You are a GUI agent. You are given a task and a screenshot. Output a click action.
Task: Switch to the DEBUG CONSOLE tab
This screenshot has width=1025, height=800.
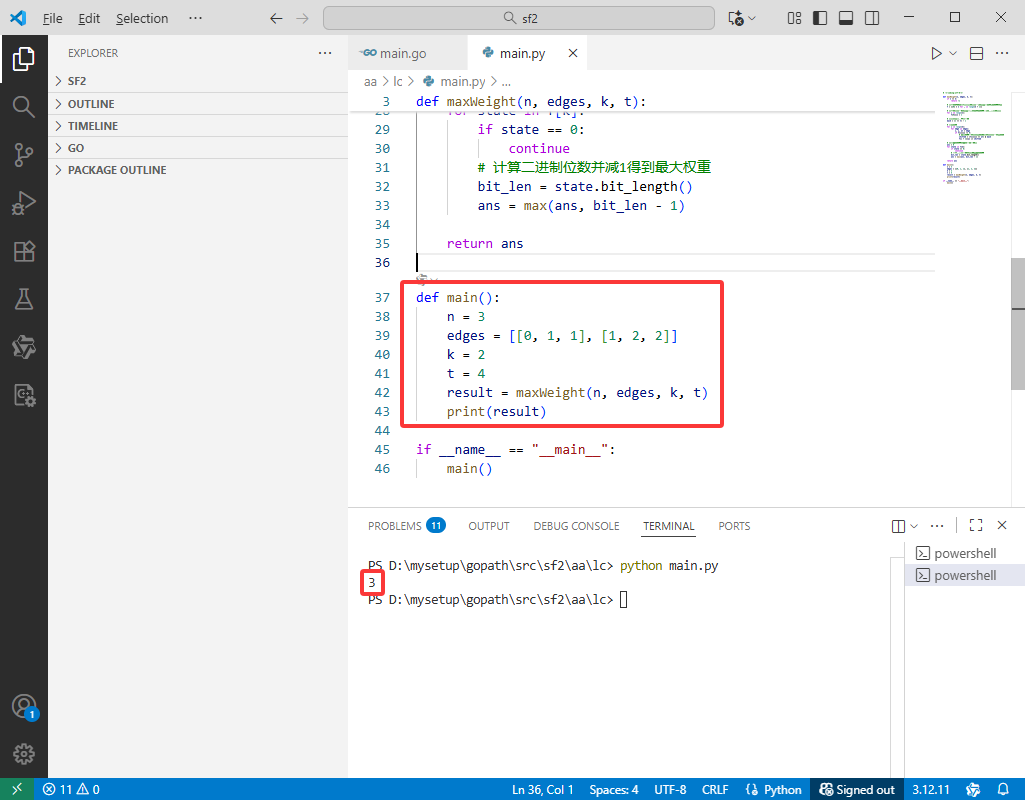coord(576,526)
